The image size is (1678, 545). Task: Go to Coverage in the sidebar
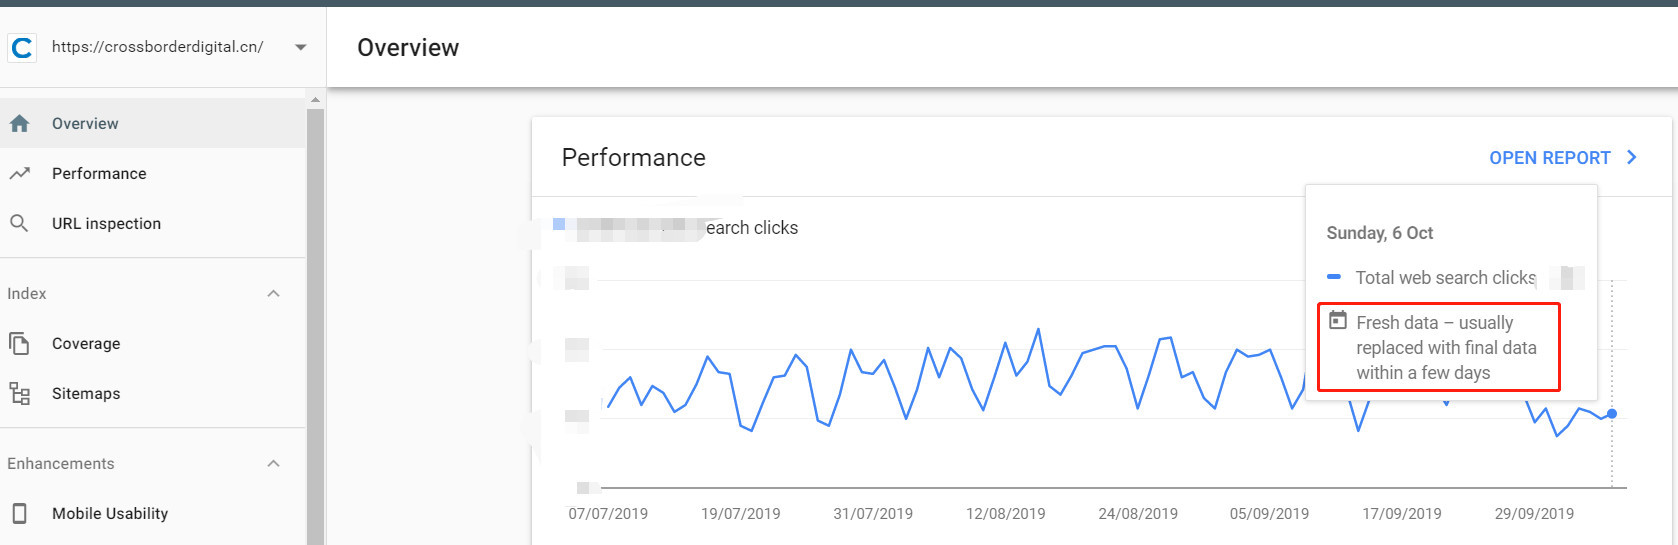click(86, 344)
